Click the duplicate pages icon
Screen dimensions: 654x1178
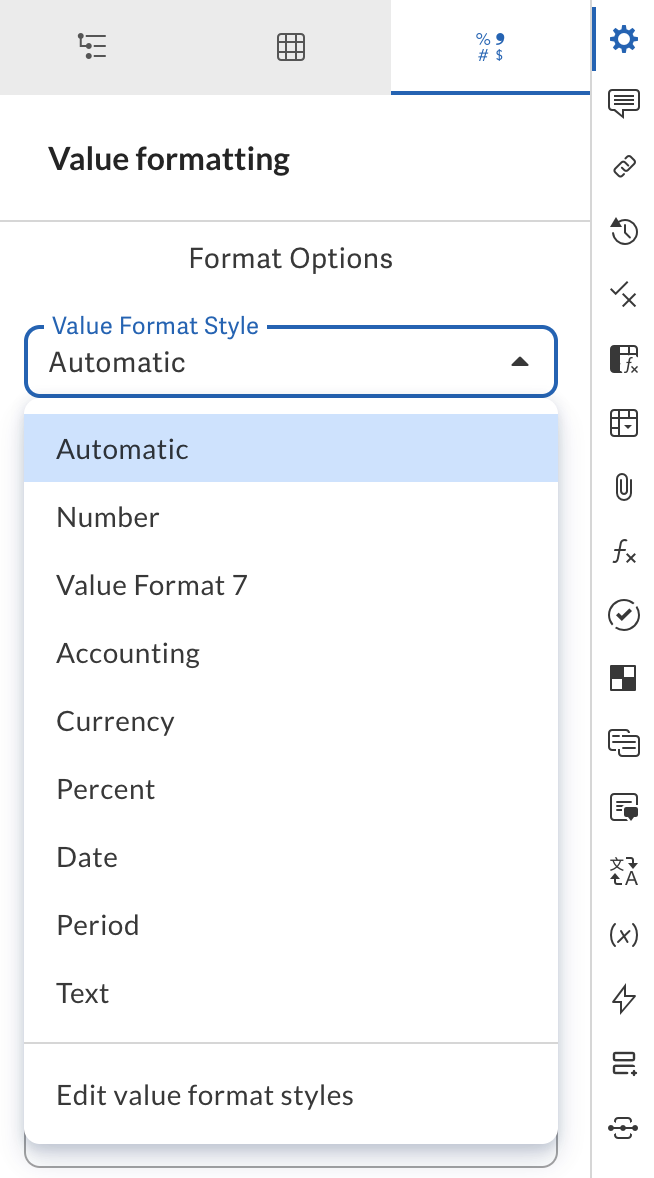[x=623, y=743]
